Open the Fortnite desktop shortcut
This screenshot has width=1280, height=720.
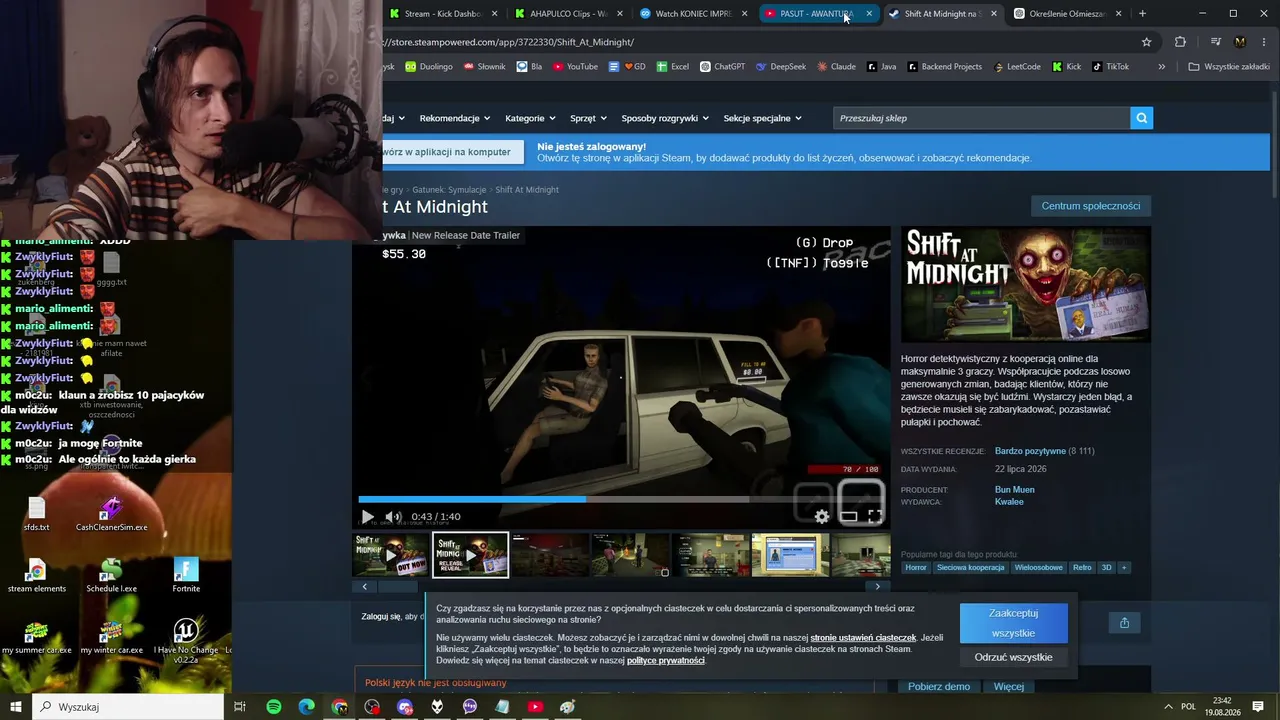click(186, 575)
